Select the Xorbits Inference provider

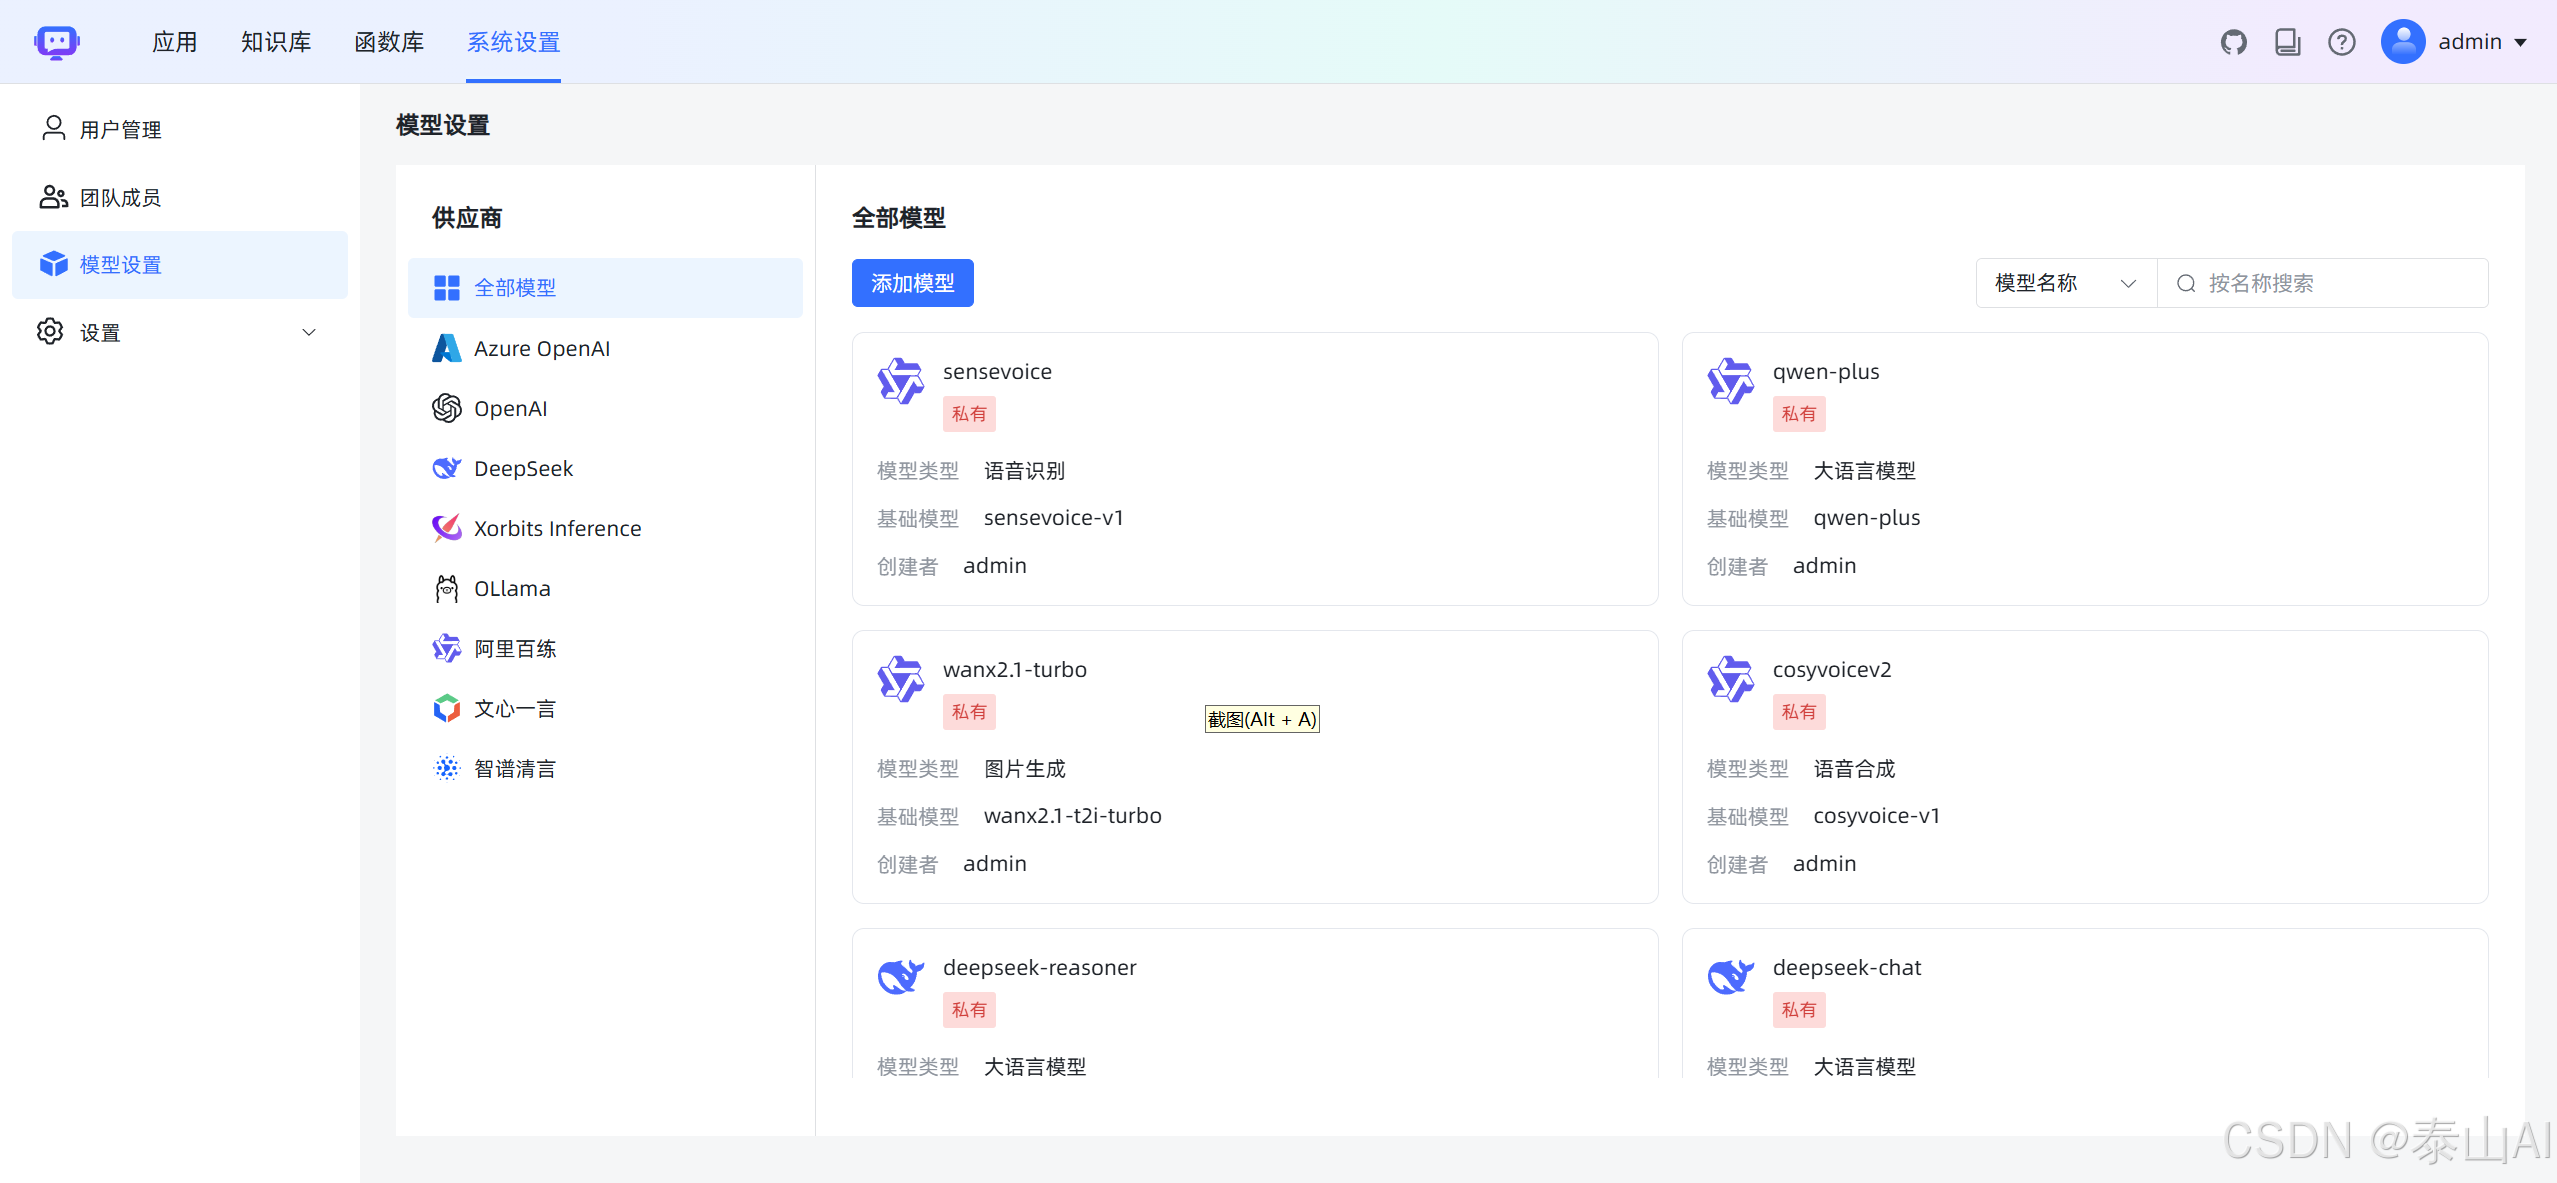coord(557,528)
